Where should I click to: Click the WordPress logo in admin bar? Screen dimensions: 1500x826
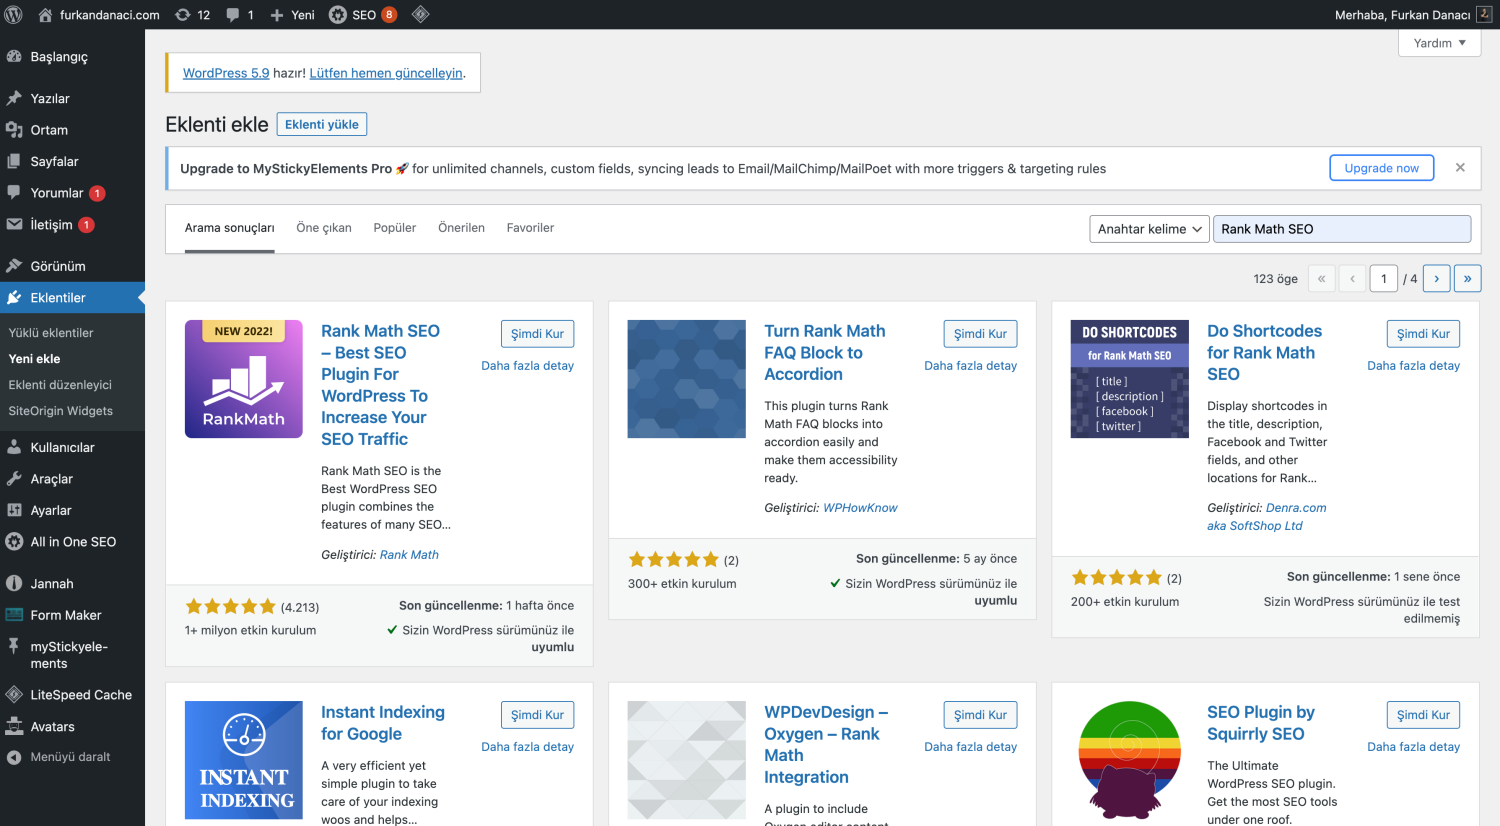point(14,14)
